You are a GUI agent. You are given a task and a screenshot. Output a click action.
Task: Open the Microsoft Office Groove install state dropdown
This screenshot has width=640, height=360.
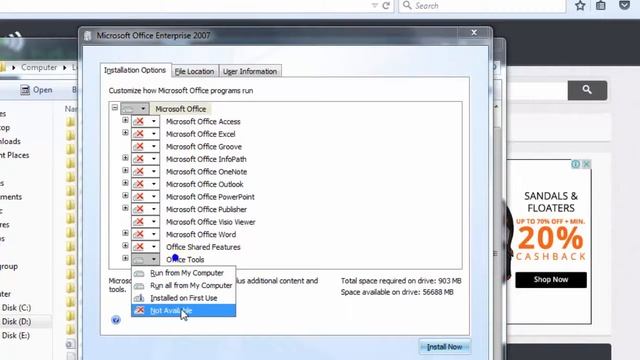click(145, 147)
